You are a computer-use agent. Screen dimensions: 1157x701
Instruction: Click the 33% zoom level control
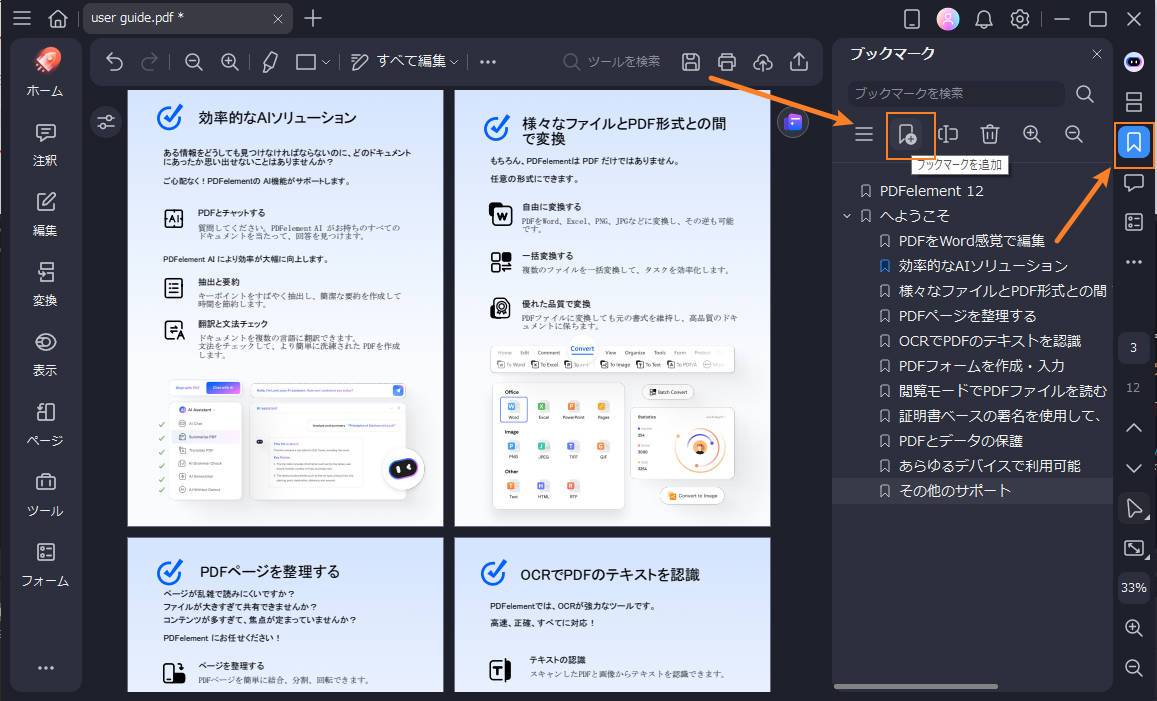pos(1133,588)
